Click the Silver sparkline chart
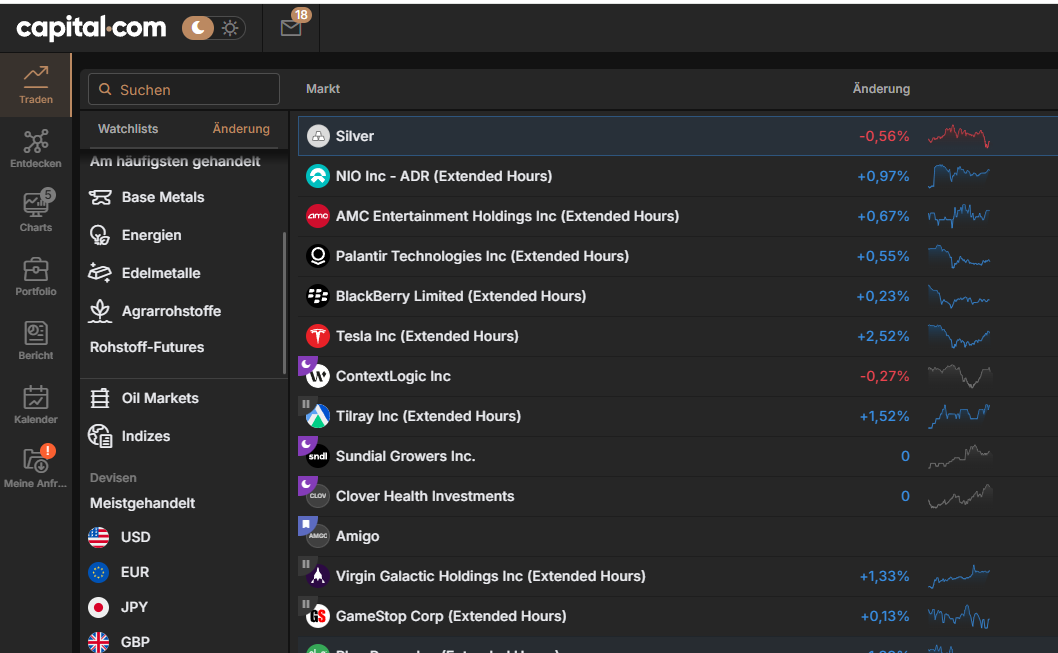This screenshot has width=1058, height=653. click(959, 136)
